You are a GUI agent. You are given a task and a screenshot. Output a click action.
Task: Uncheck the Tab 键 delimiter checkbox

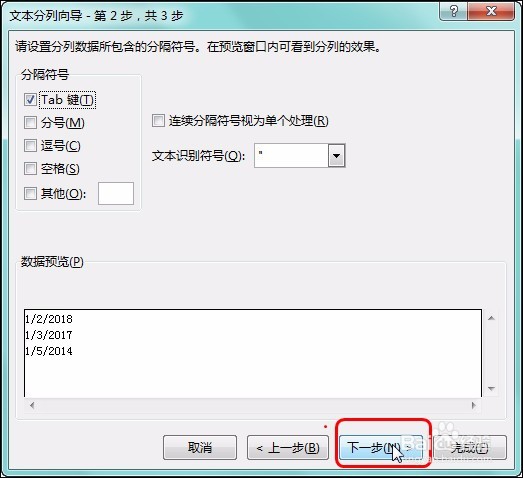tap(30, 99)
